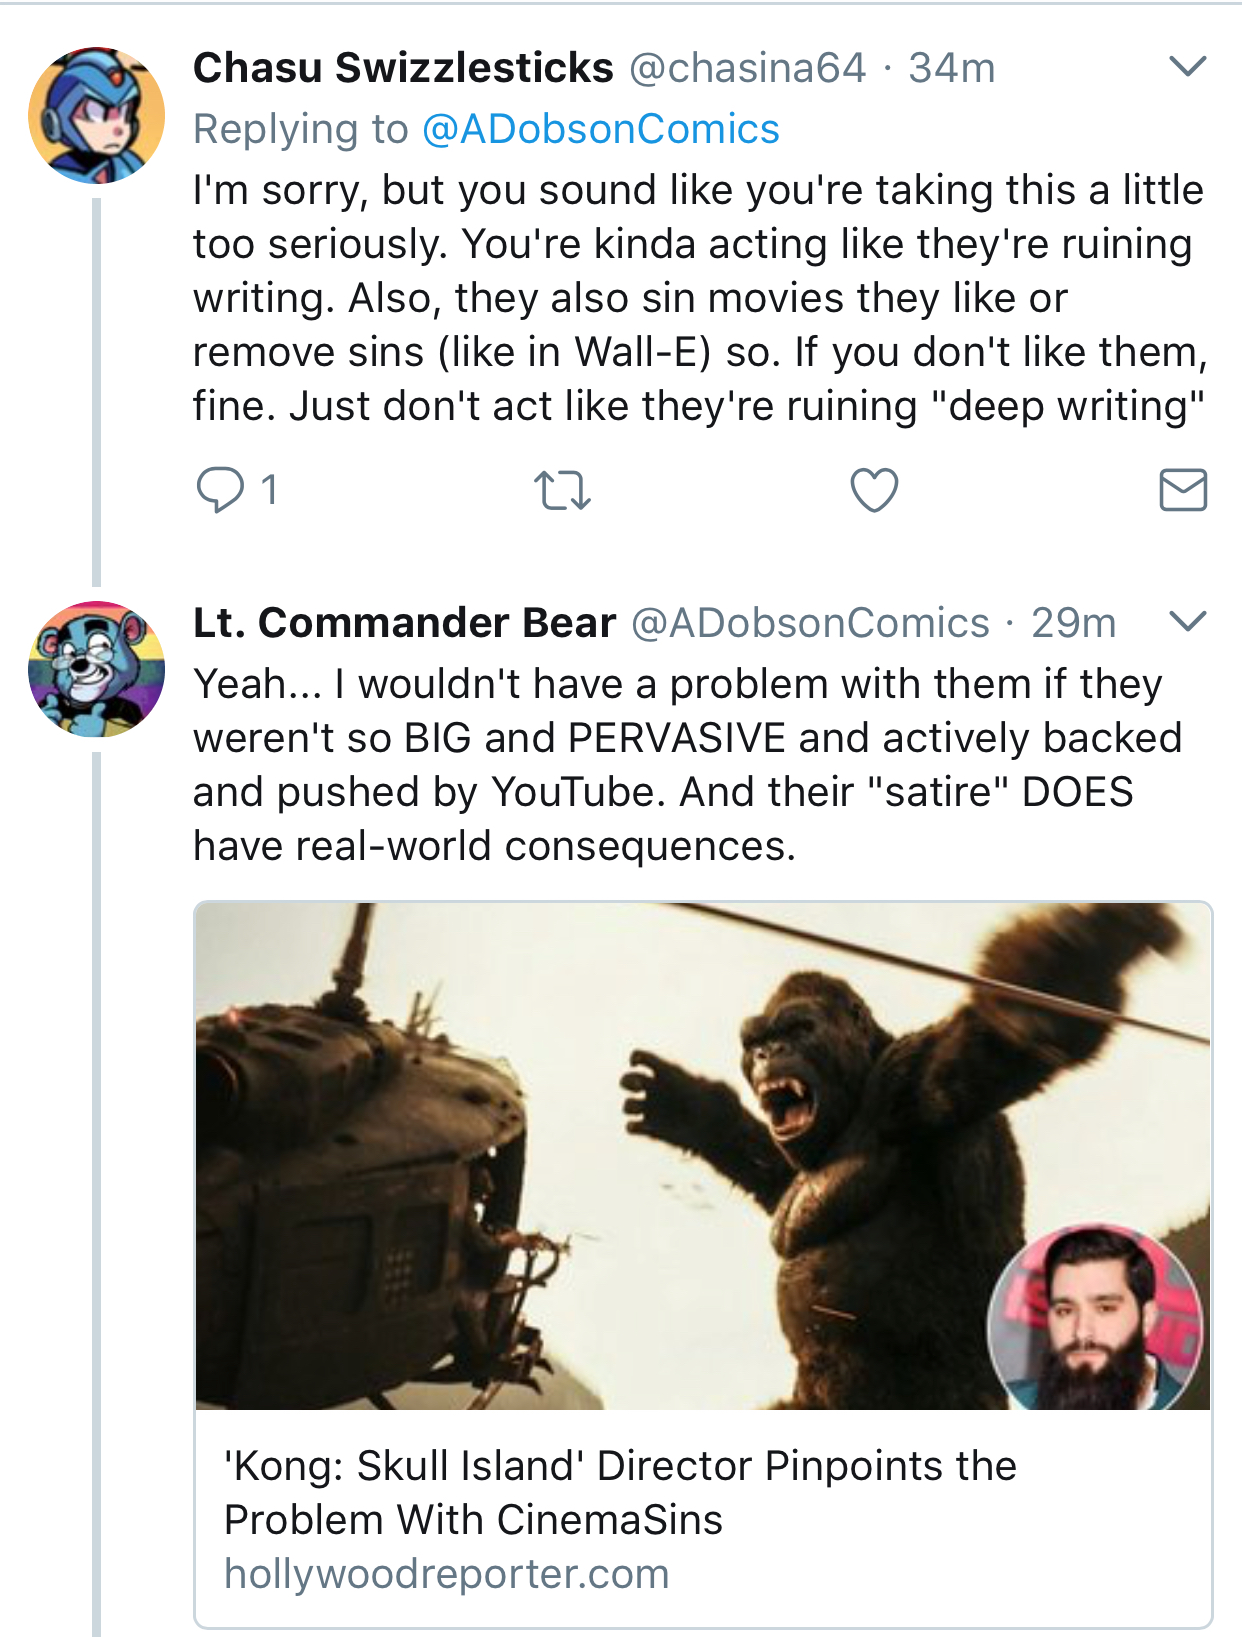Open Chasu Swizzlesticks' Mega Man avatar
This screenshot has height=1637, width=1242.
[96, 115]
